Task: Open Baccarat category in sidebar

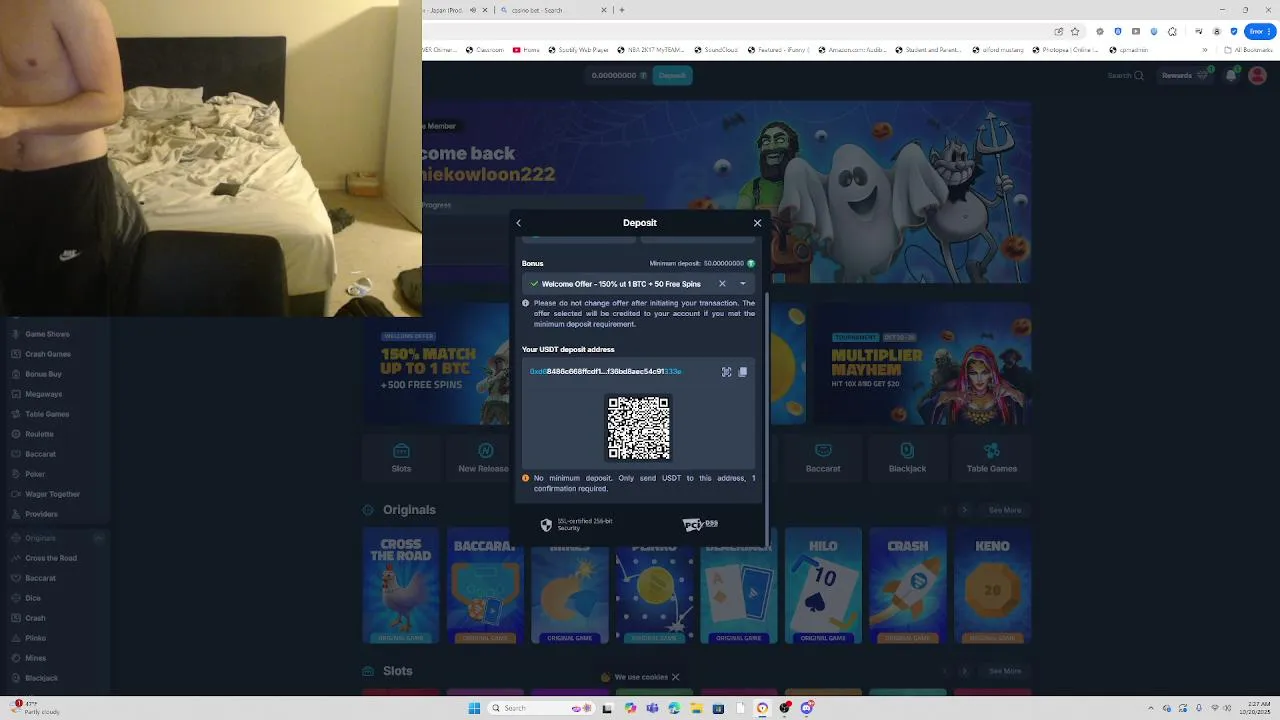Action: pos(40,454)
